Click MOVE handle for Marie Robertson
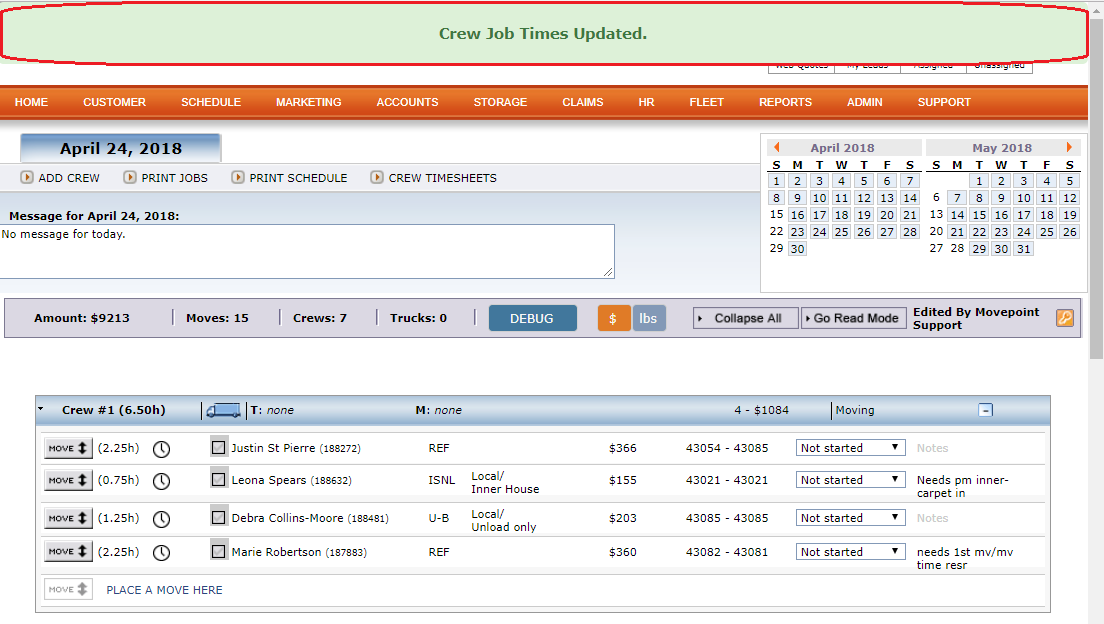The width and height of the screenshot is (1104, 624). (x=68, y=551)
